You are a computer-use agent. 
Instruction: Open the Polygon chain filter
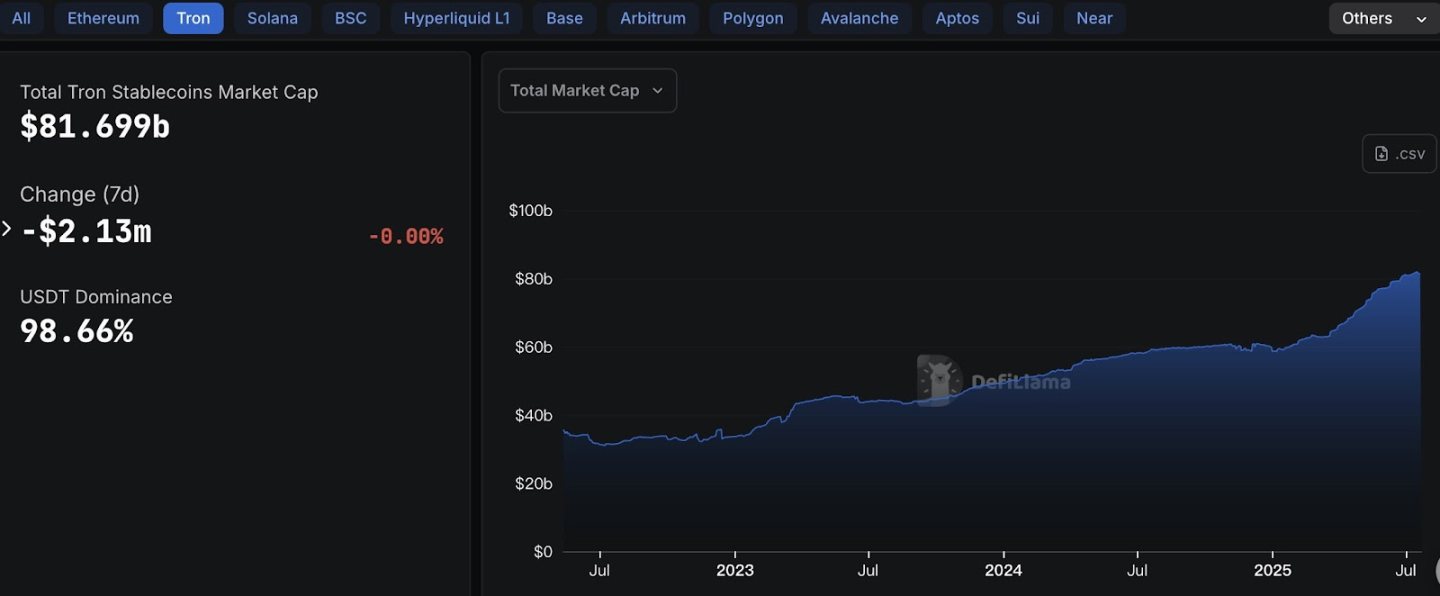coord(753,18)
